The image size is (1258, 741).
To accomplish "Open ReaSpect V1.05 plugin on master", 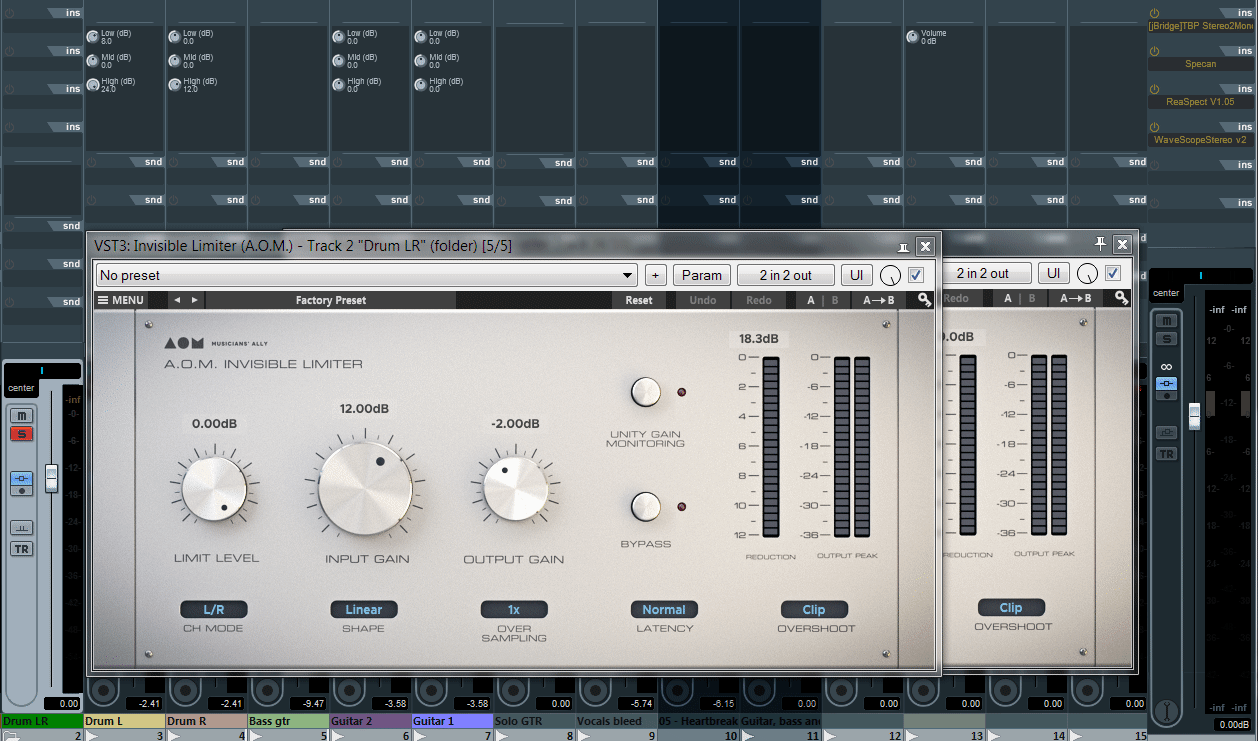I will (1201, 102).
